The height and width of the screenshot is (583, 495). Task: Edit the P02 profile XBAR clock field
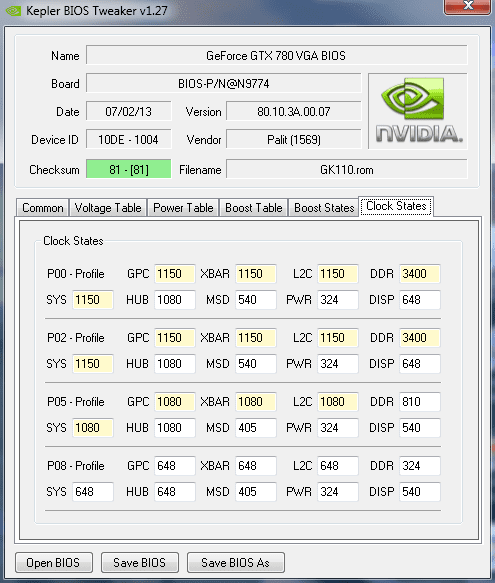[256, 338]
